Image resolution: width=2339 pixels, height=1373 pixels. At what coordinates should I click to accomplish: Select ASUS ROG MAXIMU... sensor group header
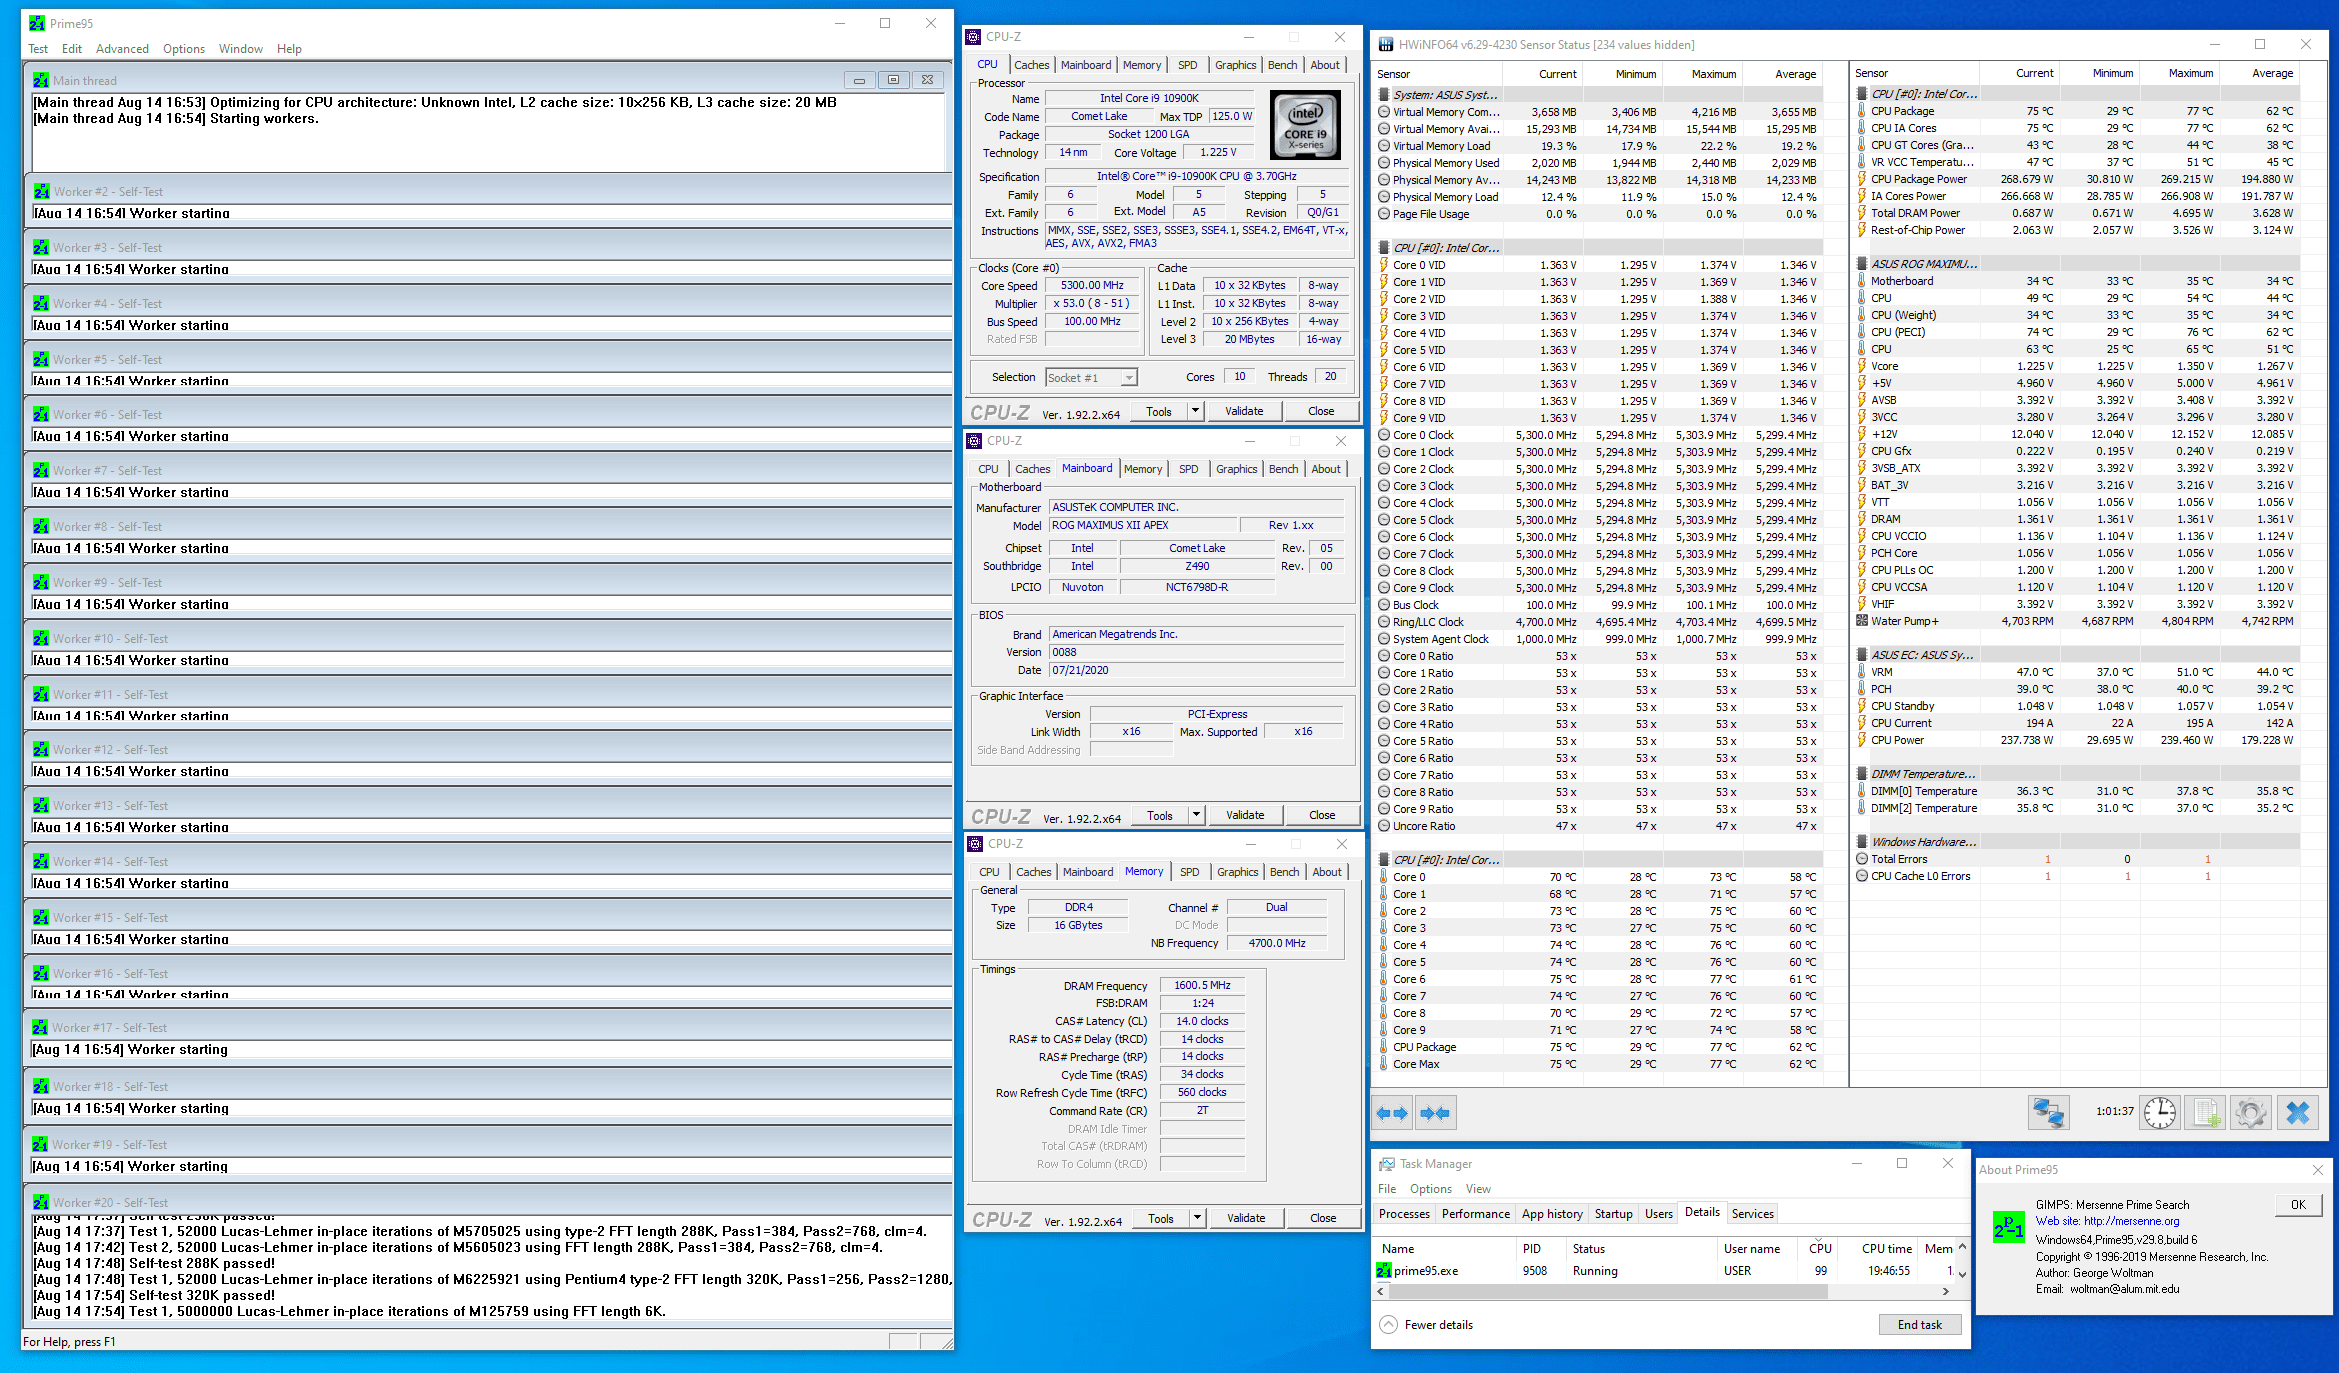[1923, 264]
